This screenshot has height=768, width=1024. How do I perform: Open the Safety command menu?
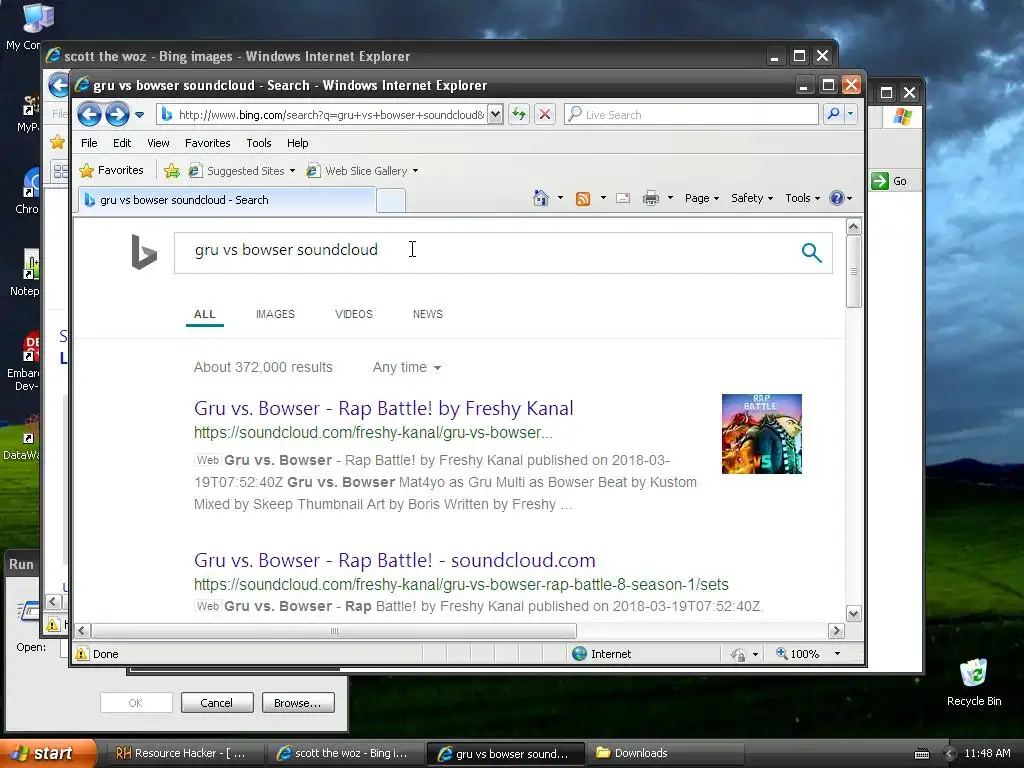(752, 198)
